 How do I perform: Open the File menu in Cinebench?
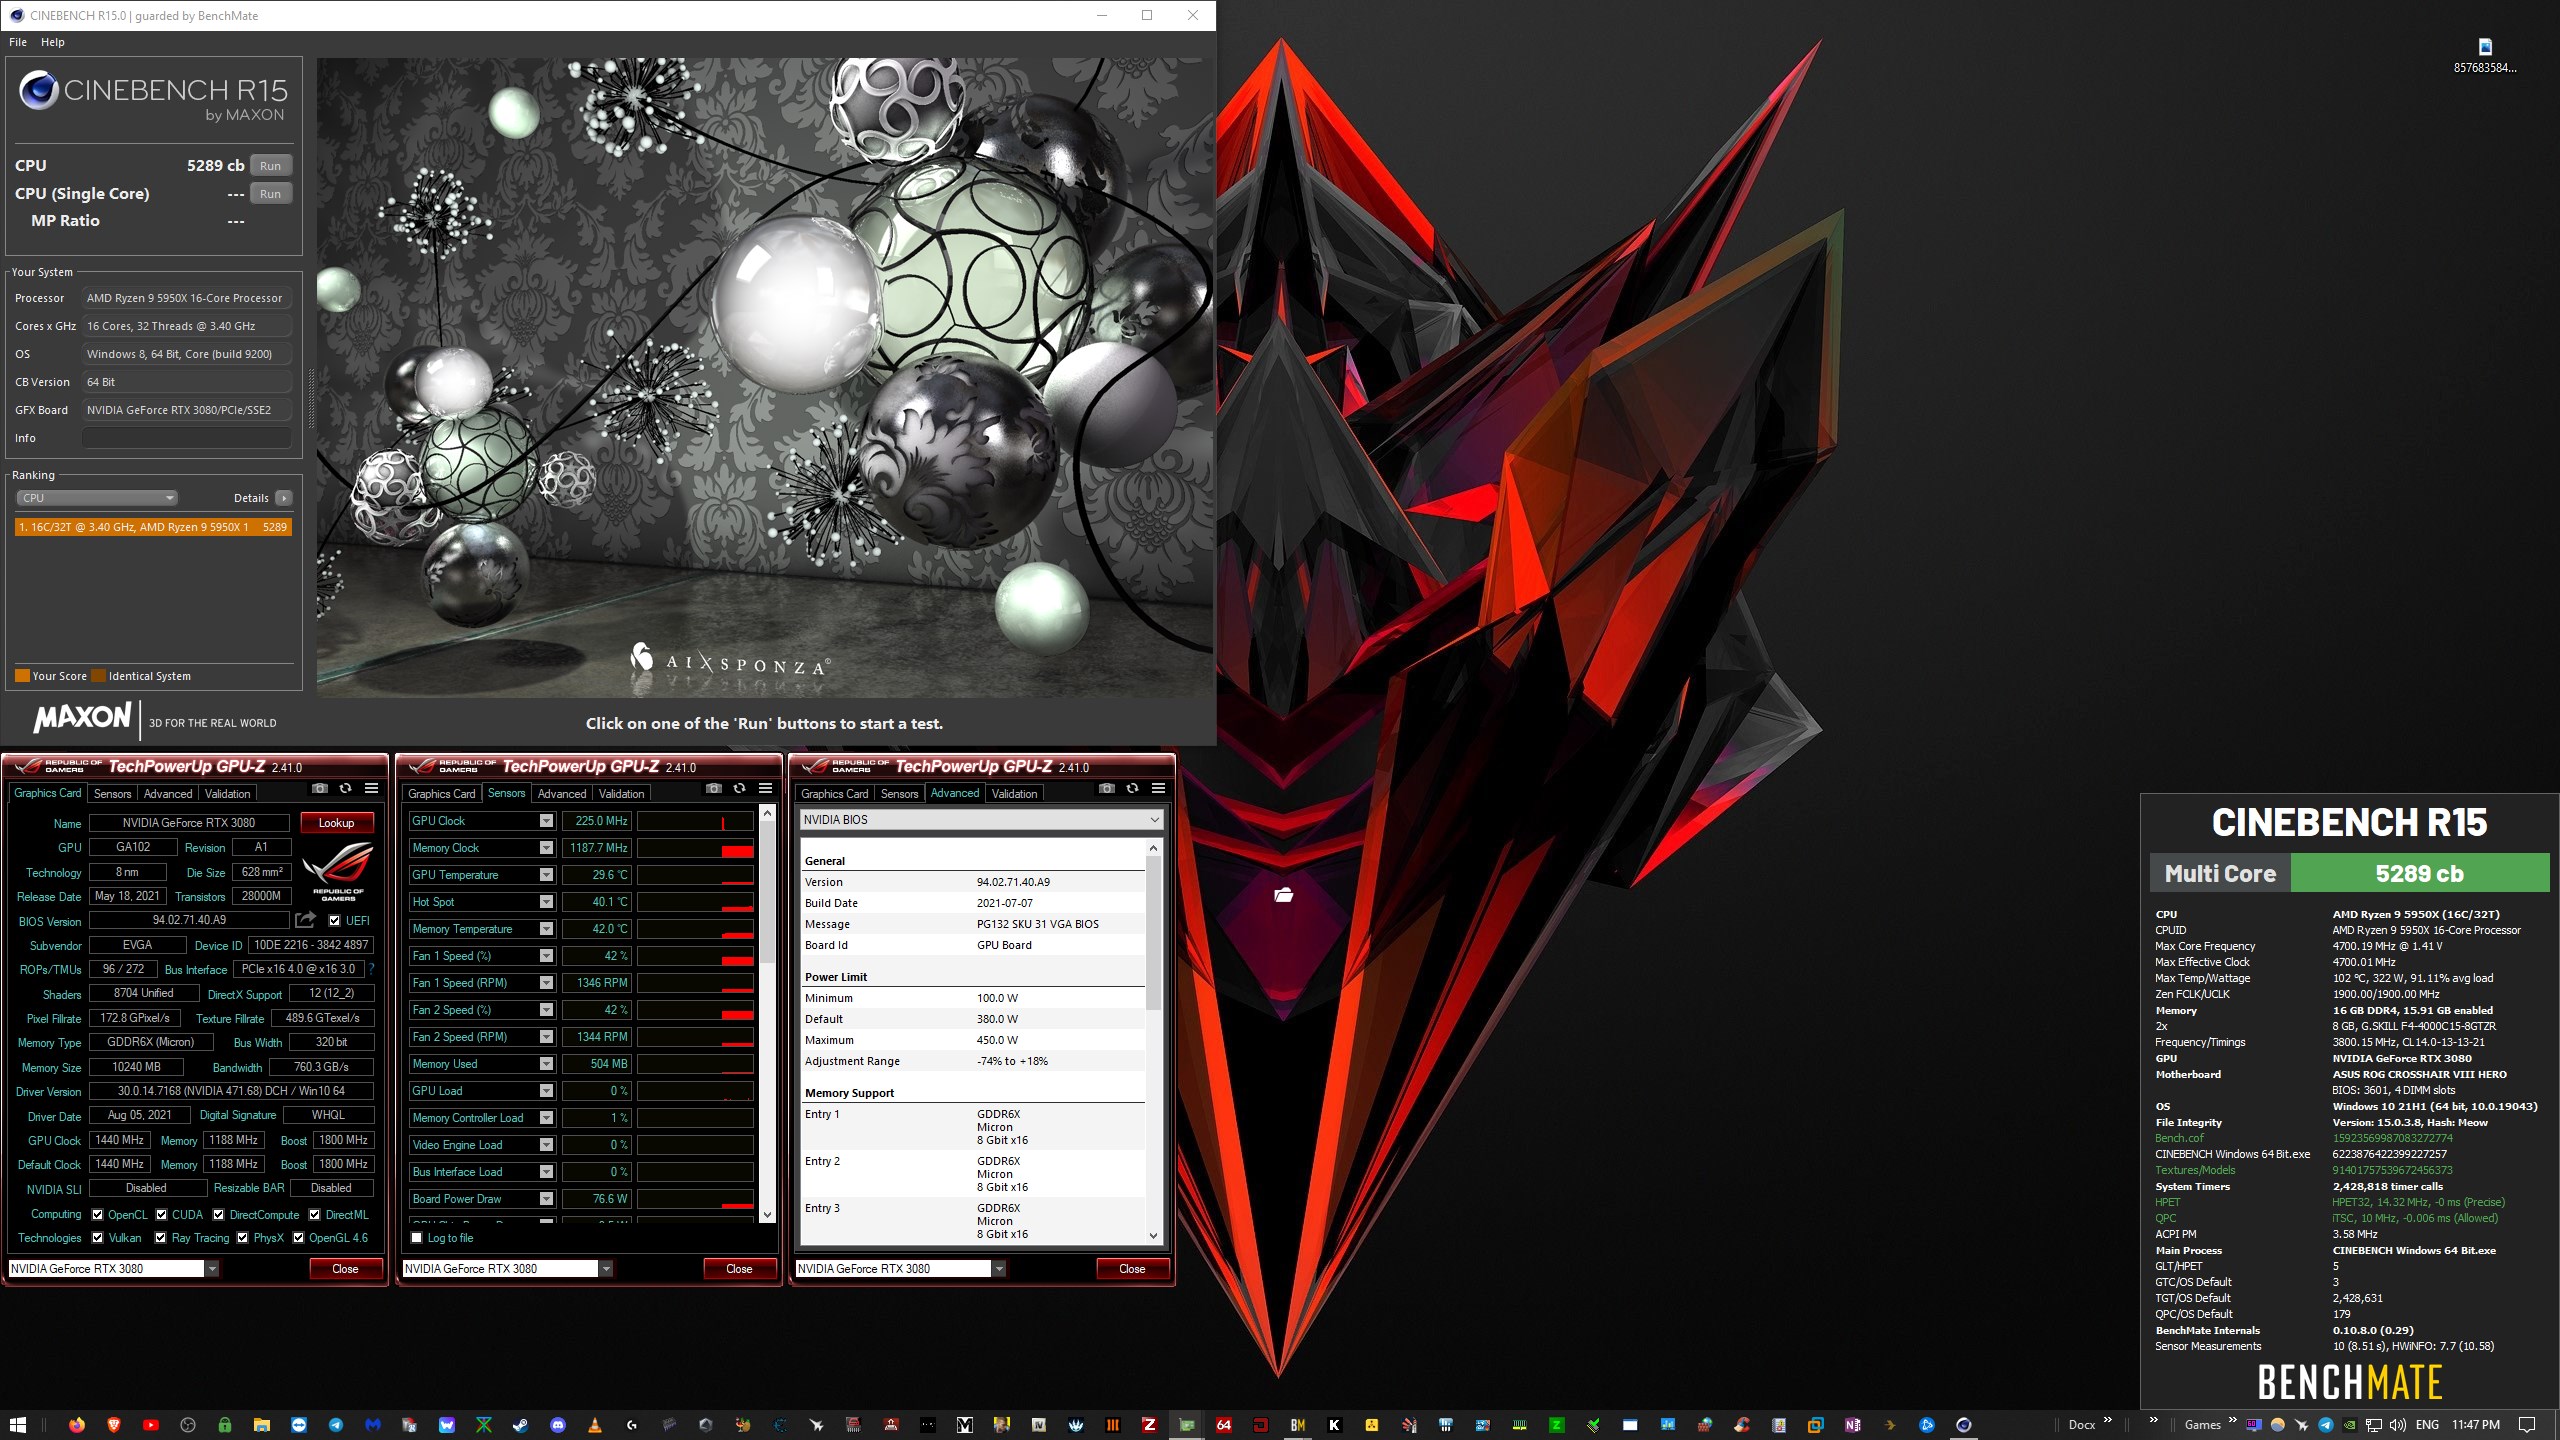pyautogui.click(x=18, y=42)
